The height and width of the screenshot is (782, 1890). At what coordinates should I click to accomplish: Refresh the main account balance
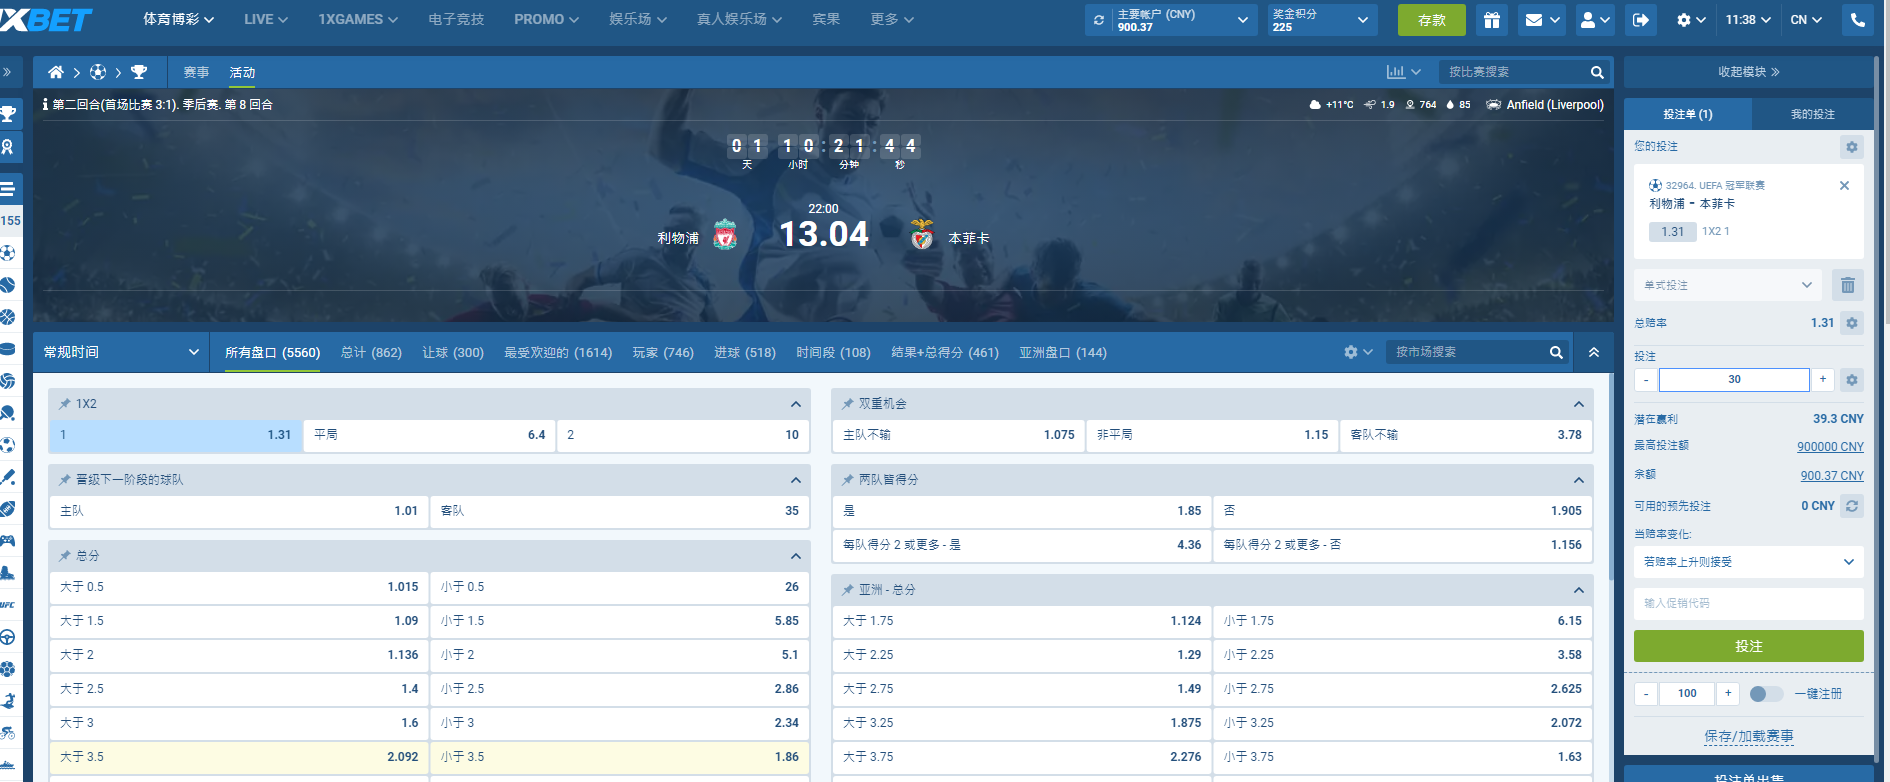point(1099,20)
